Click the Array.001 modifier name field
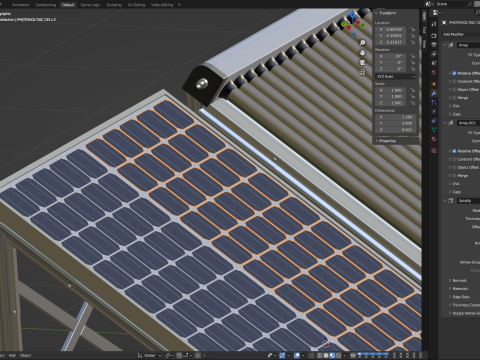 468,123
